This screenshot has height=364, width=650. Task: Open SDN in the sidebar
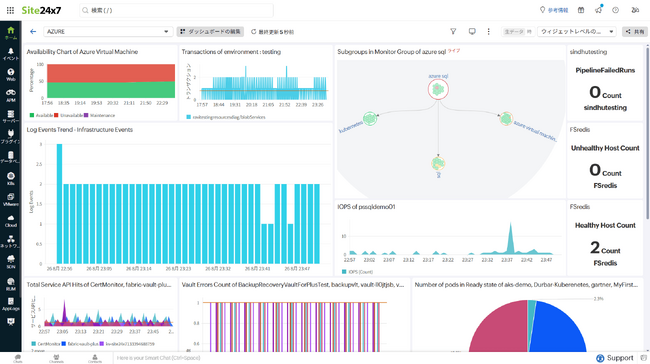coord(11,262)
